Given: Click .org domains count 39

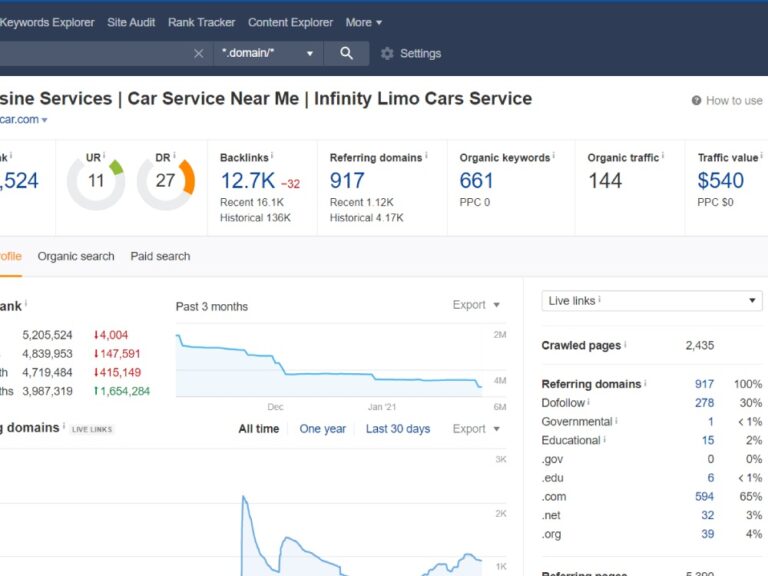Looking at the screenshot, I should click(x=707, y=534).
